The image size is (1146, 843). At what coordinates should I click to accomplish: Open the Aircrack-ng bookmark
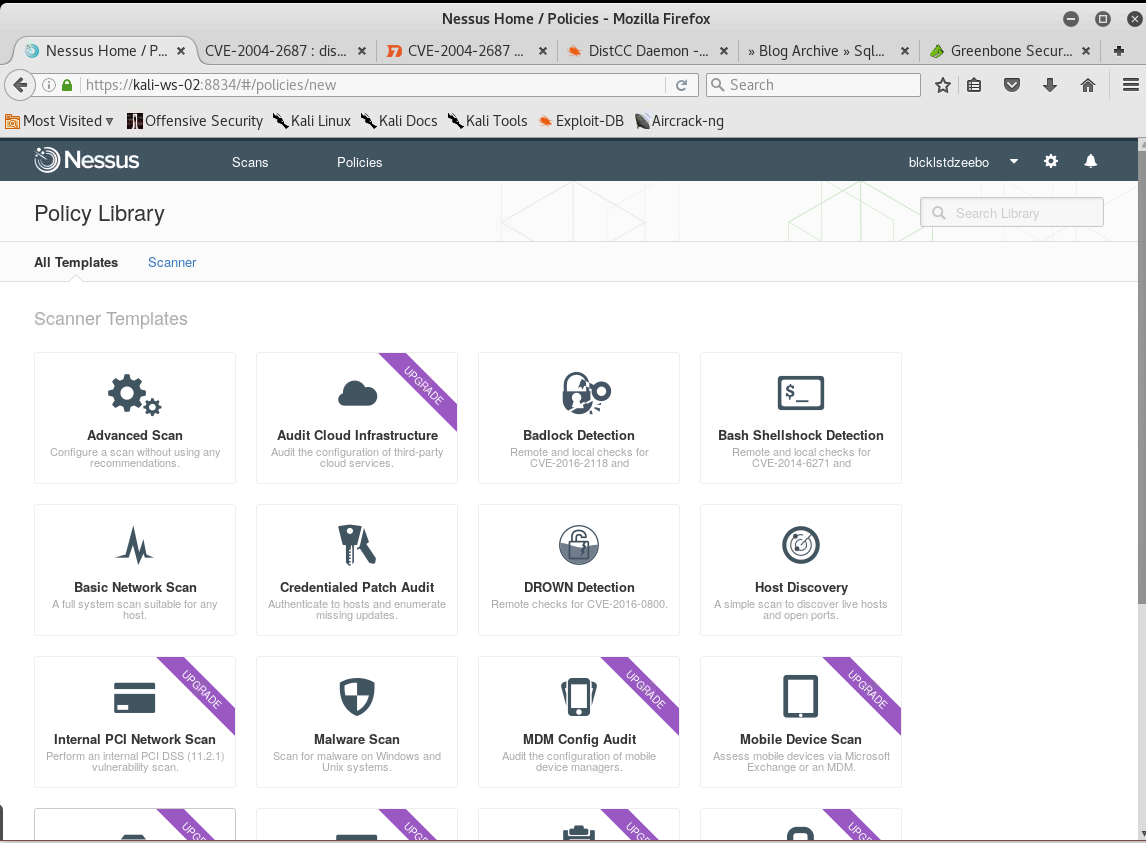click(679, 121)
